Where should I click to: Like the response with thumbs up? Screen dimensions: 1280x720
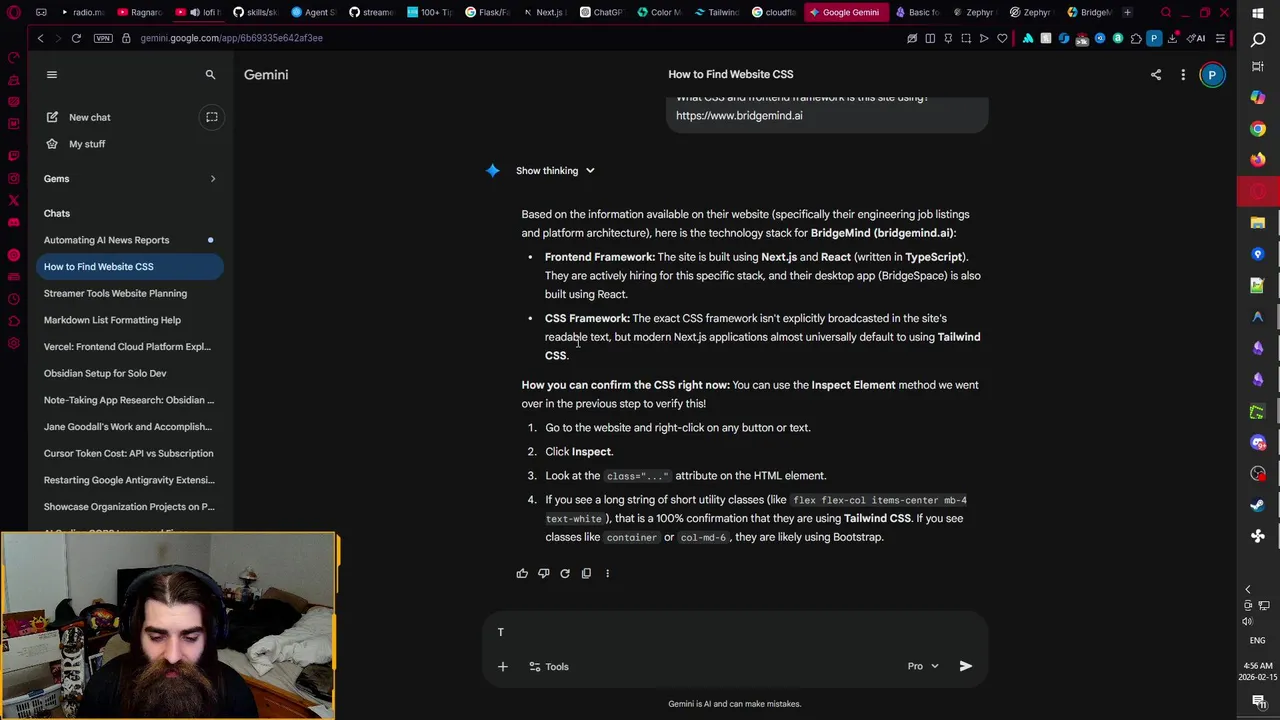[522, 573]
